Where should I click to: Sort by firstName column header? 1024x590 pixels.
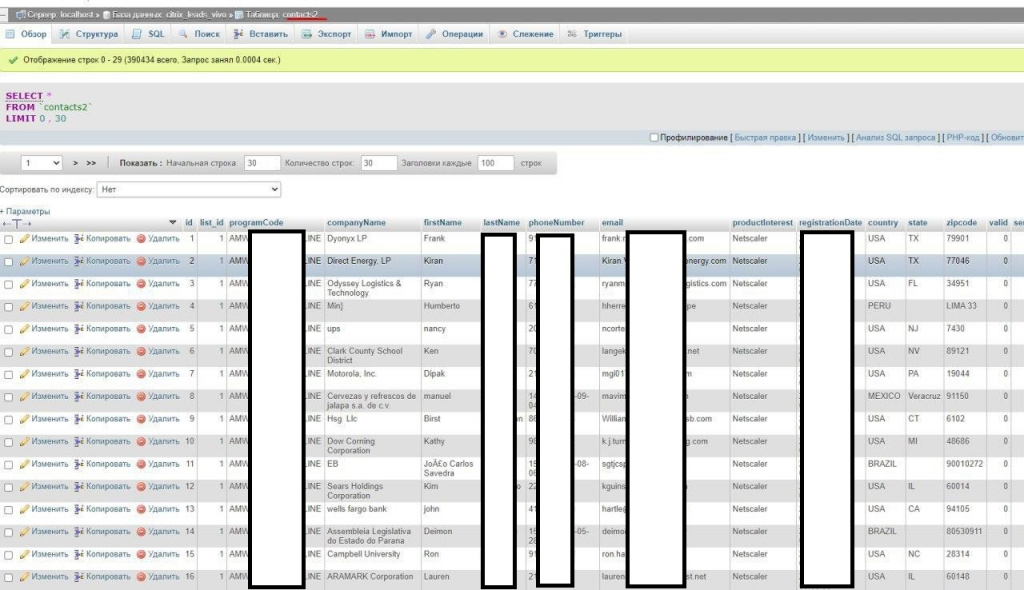(442, 223)
